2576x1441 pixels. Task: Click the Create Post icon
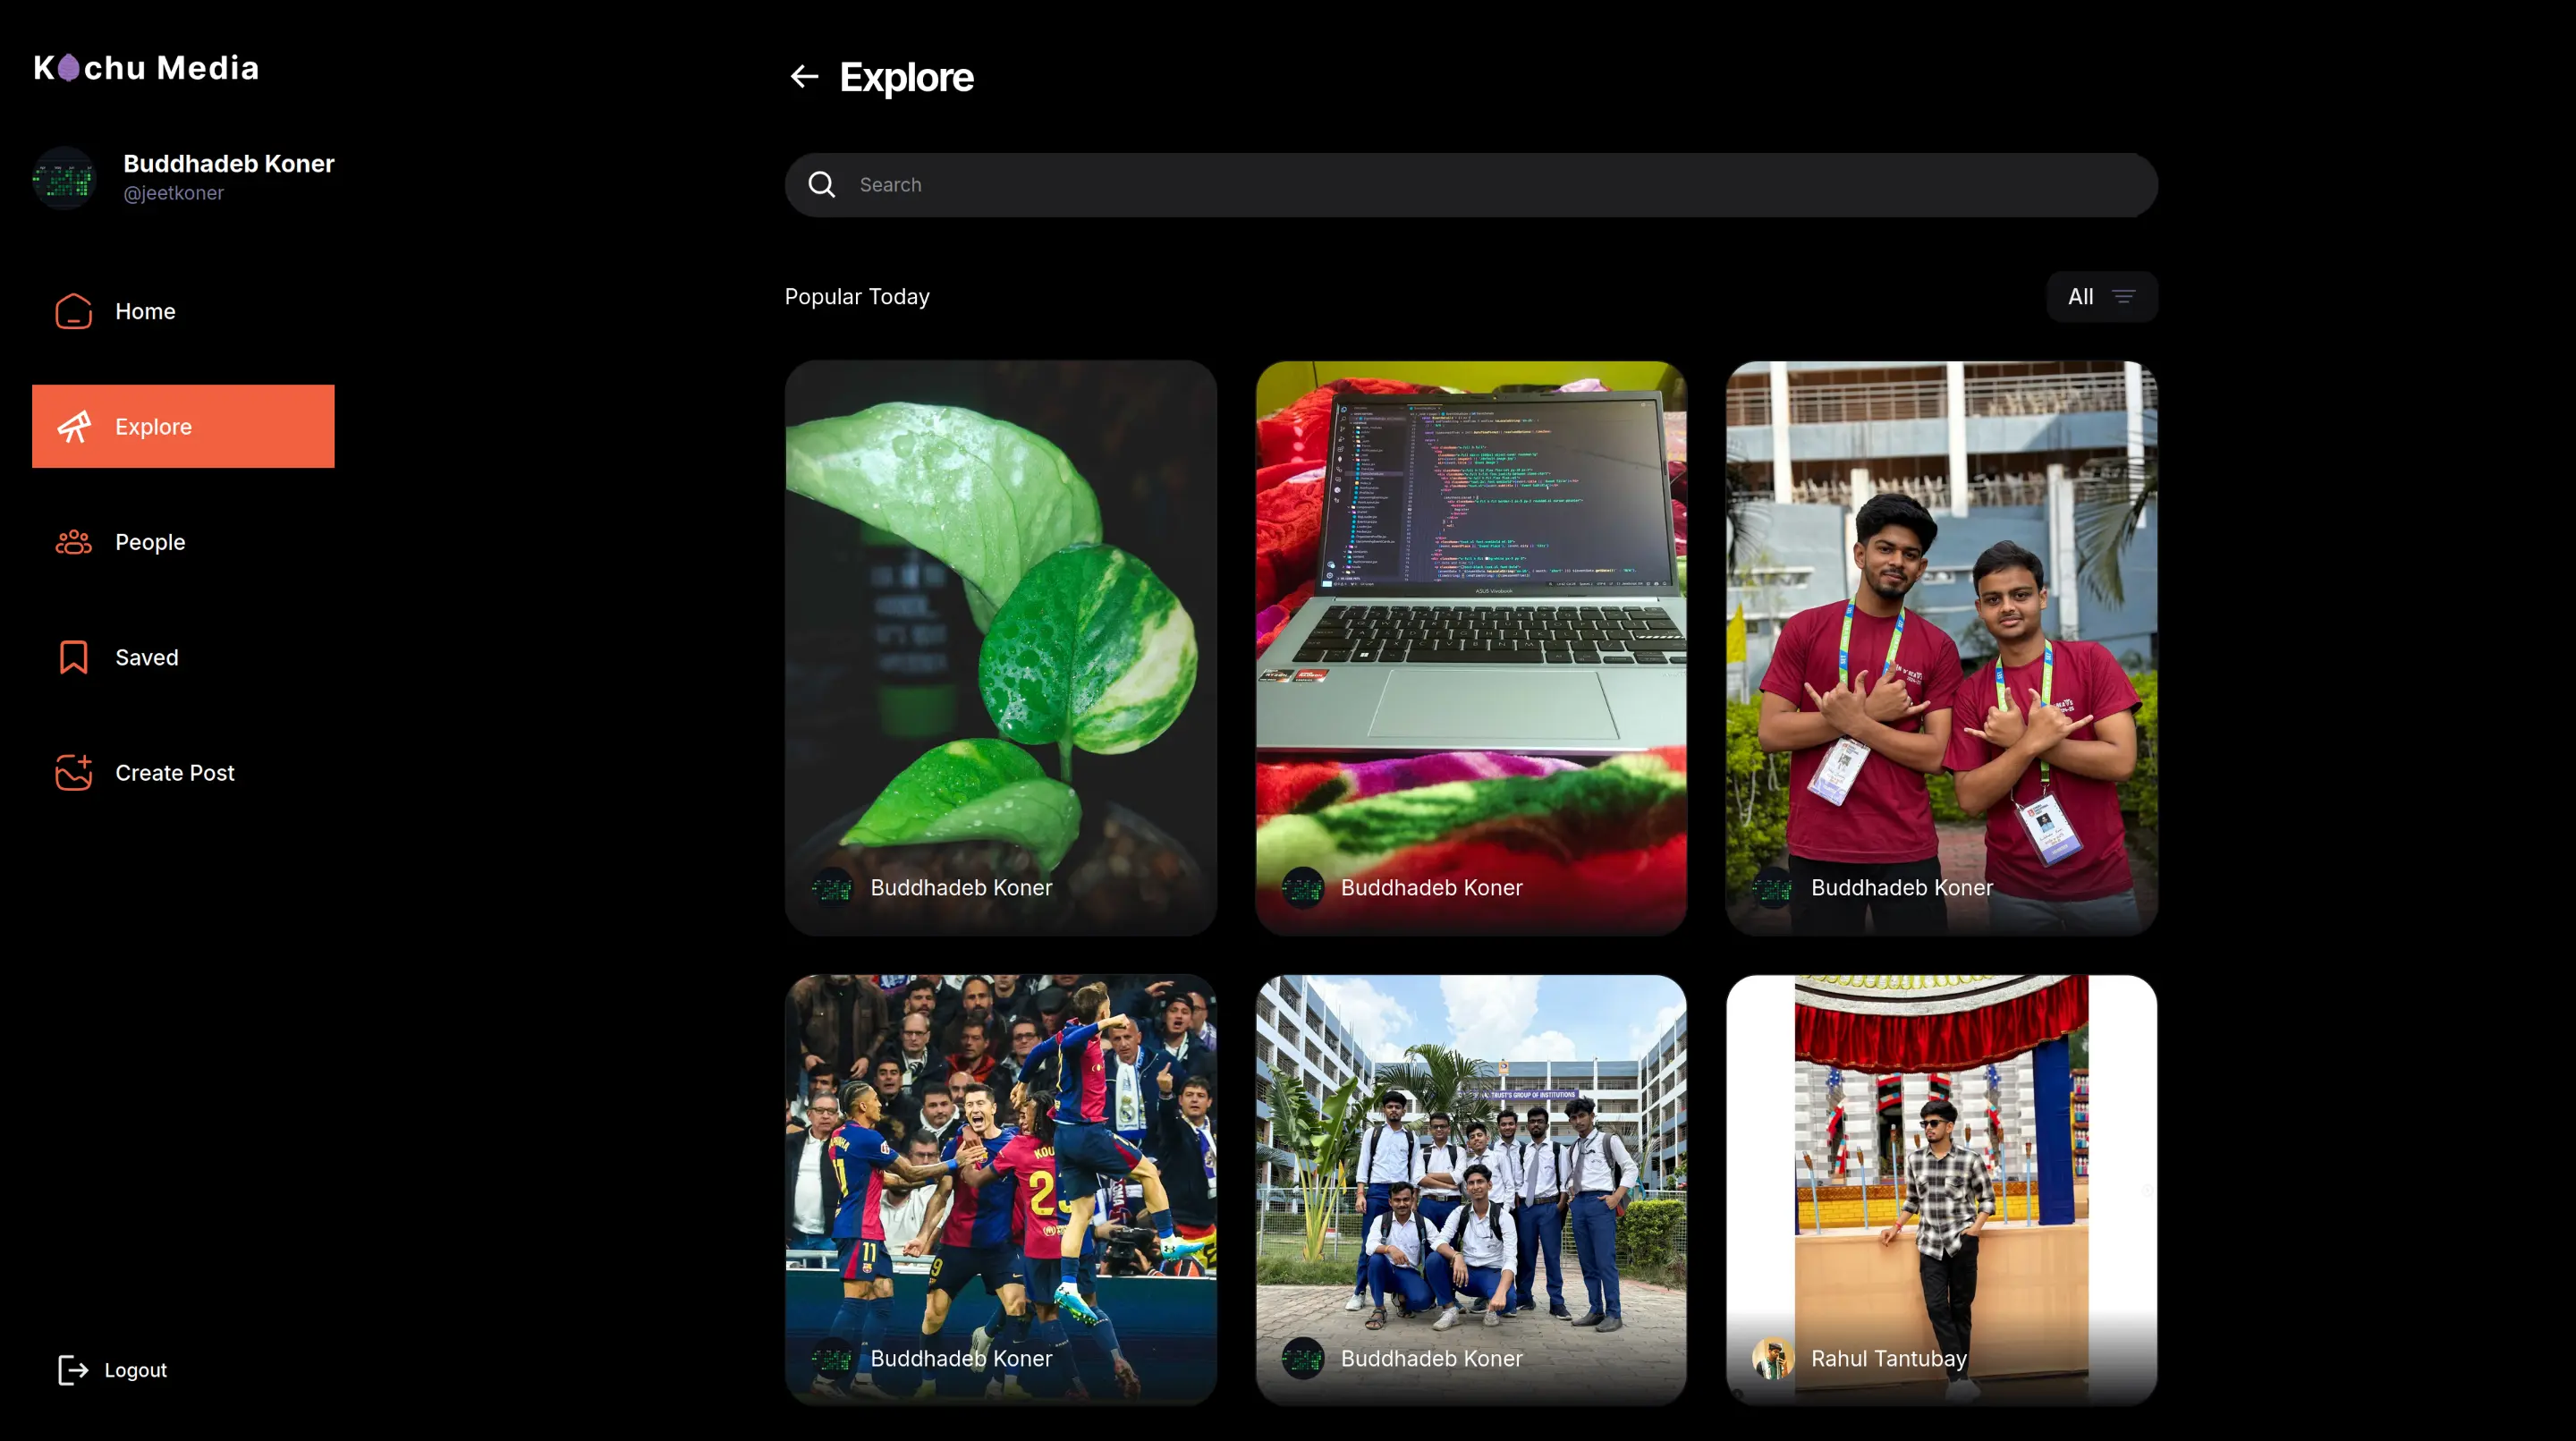point(72,772)
